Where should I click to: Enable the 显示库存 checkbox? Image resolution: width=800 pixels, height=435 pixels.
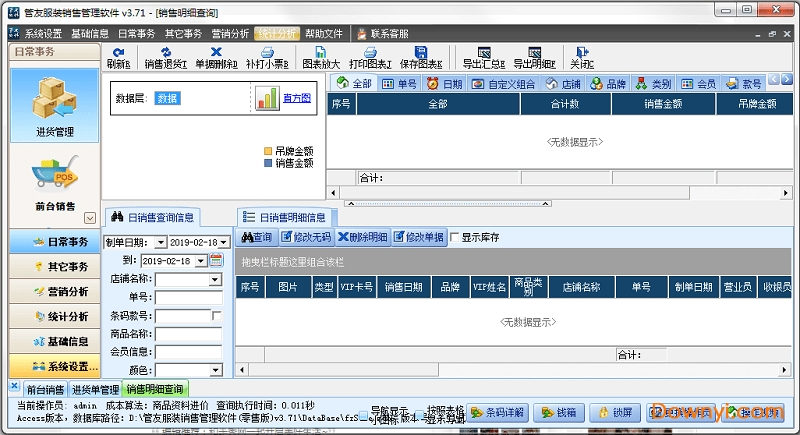(456, 238)
